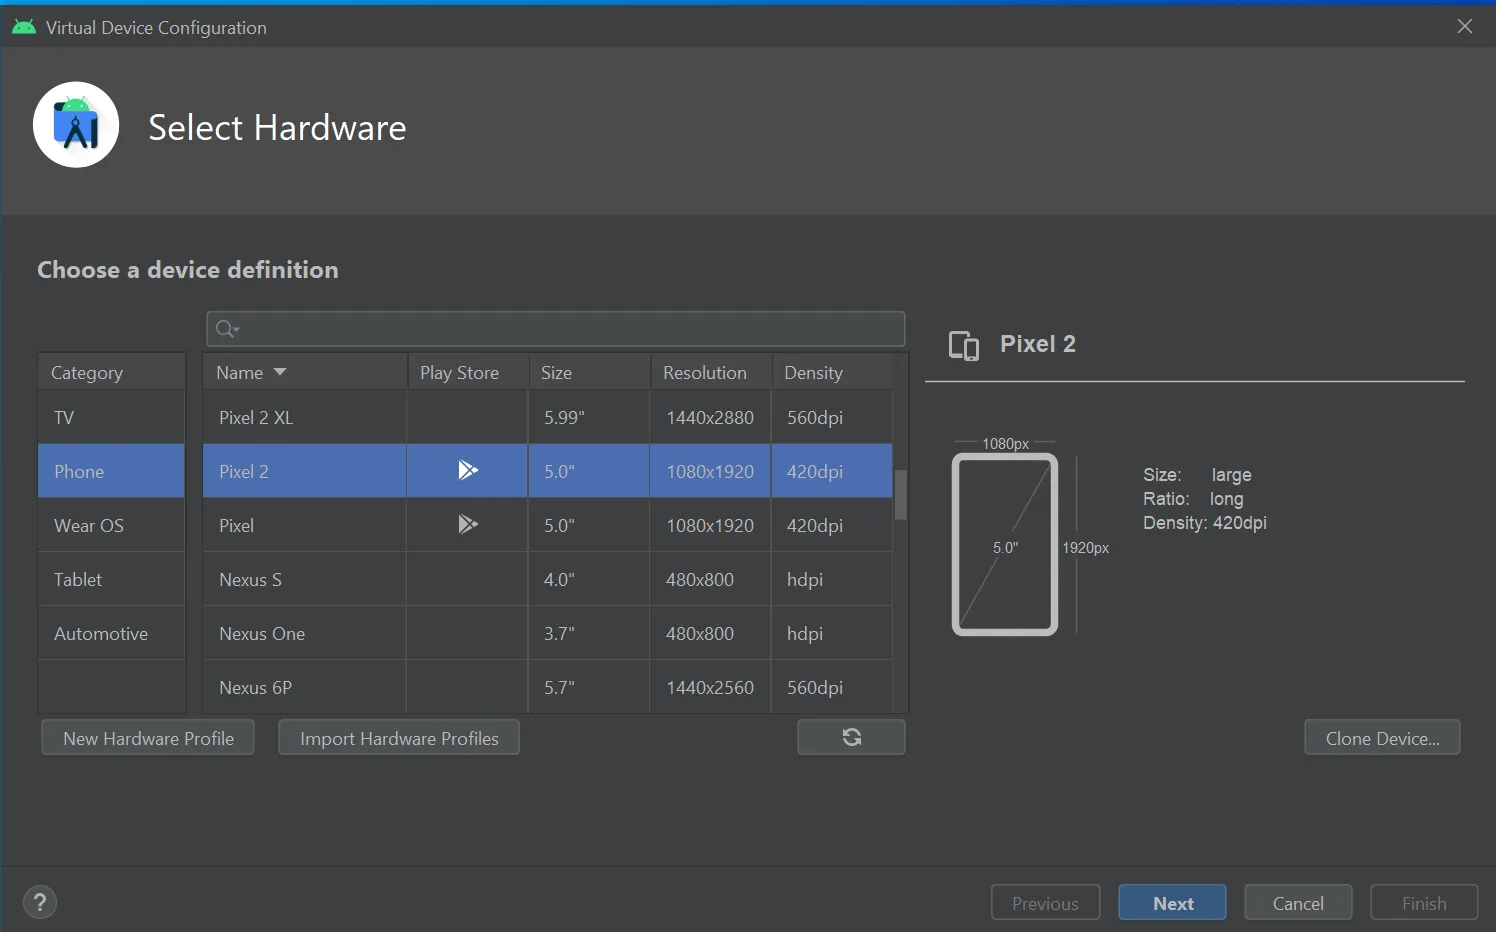The image size is (1496, 932).
Task: Click the Android Studio logo icon
Action: point(76,125)
